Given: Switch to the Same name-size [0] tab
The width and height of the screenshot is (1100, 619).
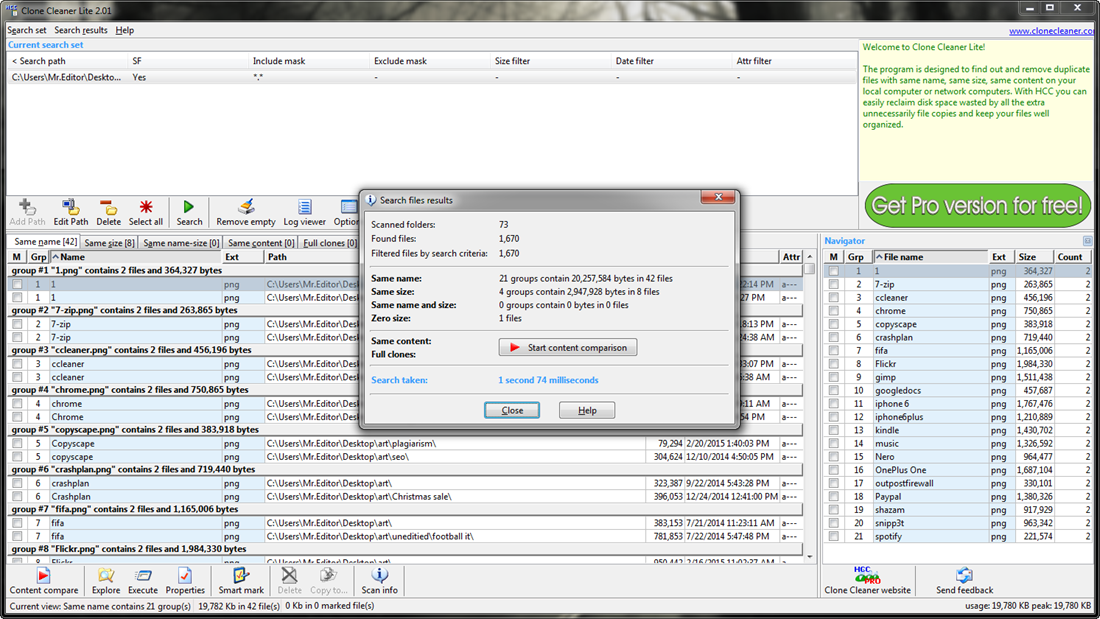Looking at the screenshot, I should (x=181, y=243).
